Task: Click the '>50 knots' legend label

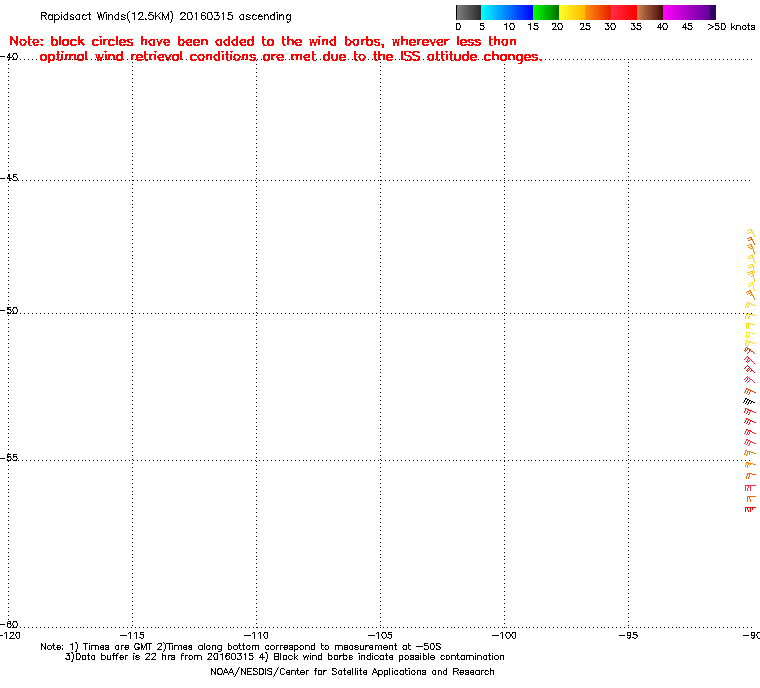Action: click(x=731, y=27)
